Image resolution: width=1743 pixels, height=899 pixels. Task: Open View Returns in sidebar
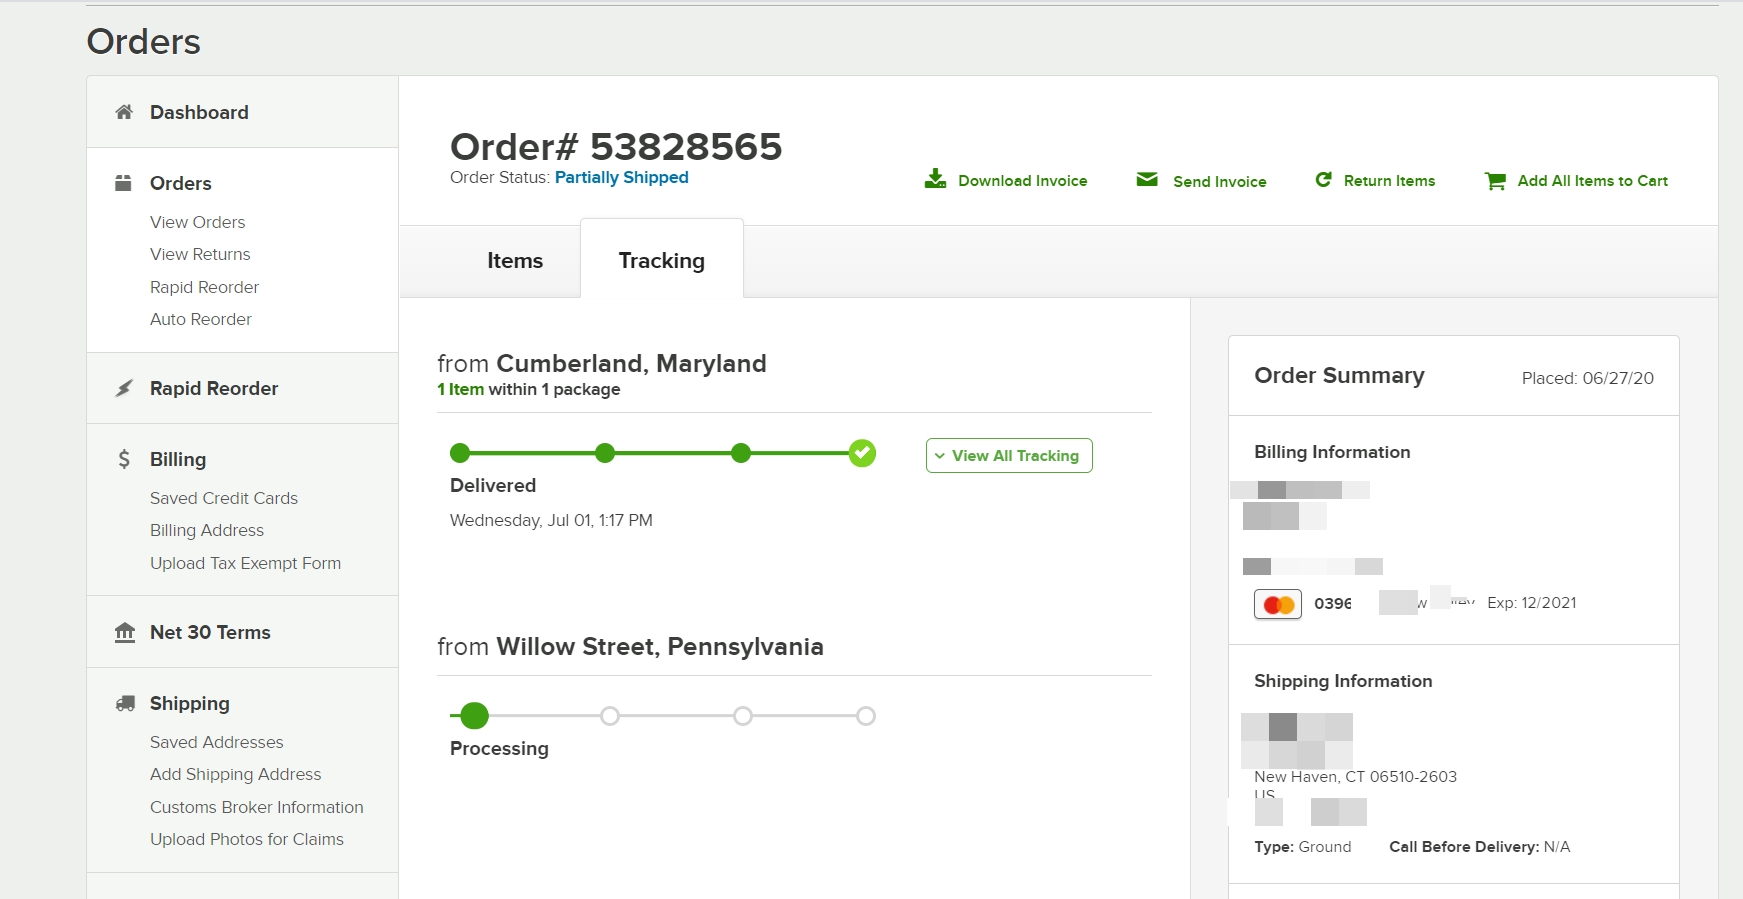click(x=200, y=254)
